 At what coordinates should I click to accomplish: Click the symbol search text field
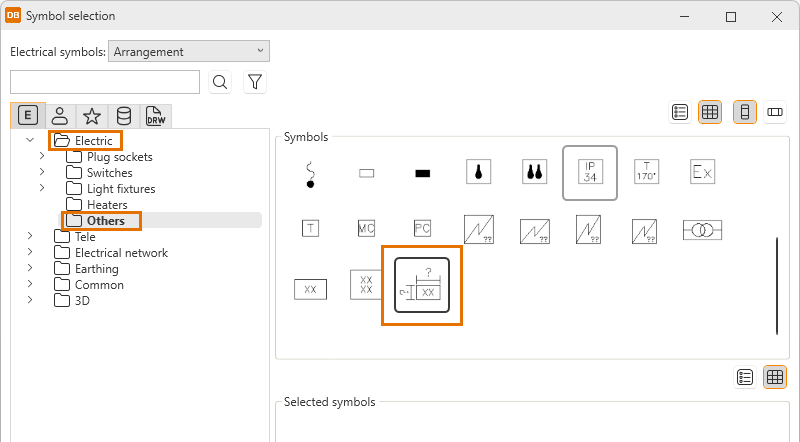[105, 82]
